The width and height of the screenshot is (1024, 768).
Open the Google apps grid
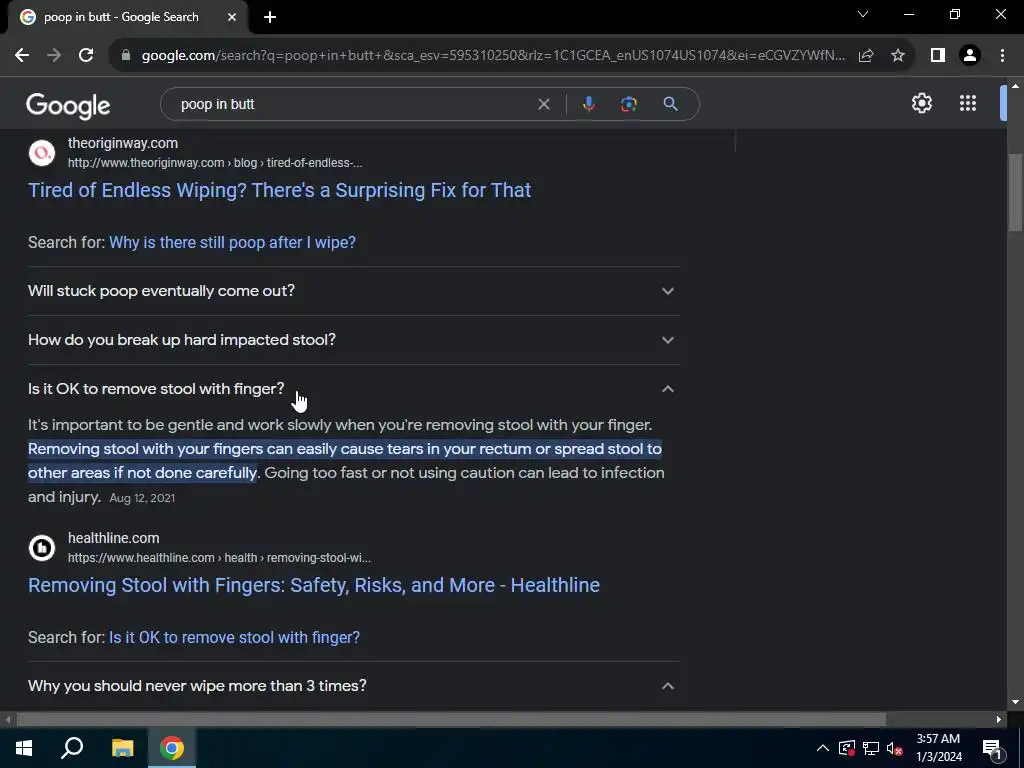(968, 103)
